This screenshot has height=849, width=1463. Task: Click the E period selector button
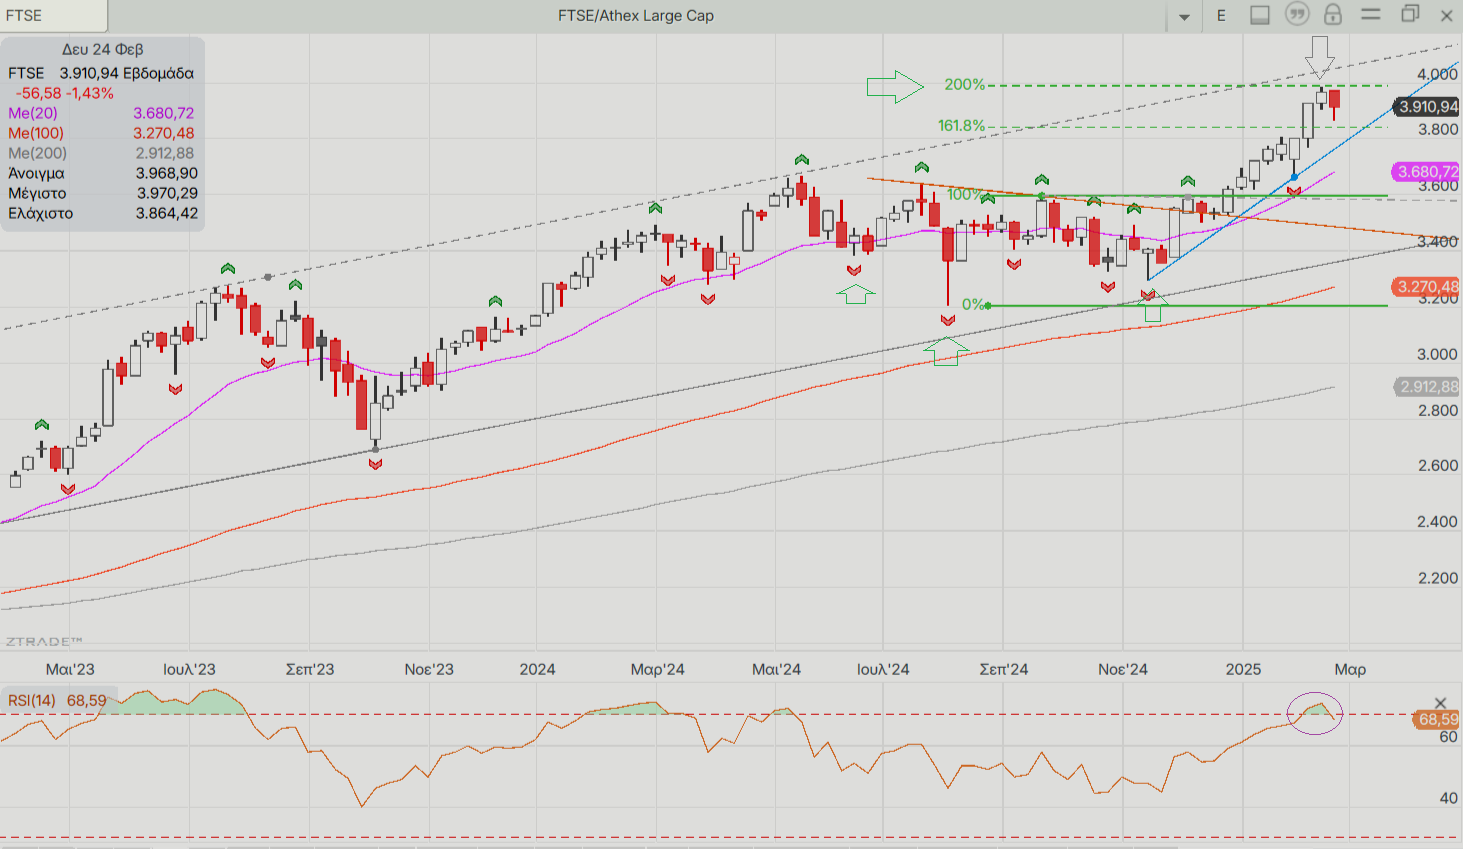tap(1221, 16)
